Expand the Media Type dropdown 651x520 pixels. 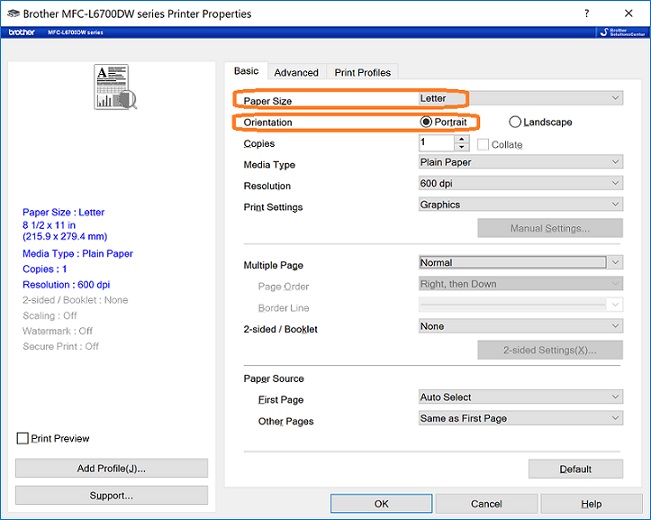tap(520, 162)
